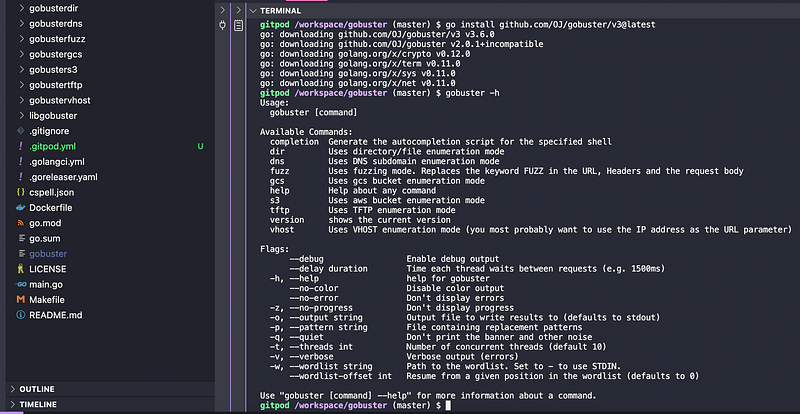Click the 'Available Commands:' heading
This screenshot has width=800, height=414.
coord(306,132)
